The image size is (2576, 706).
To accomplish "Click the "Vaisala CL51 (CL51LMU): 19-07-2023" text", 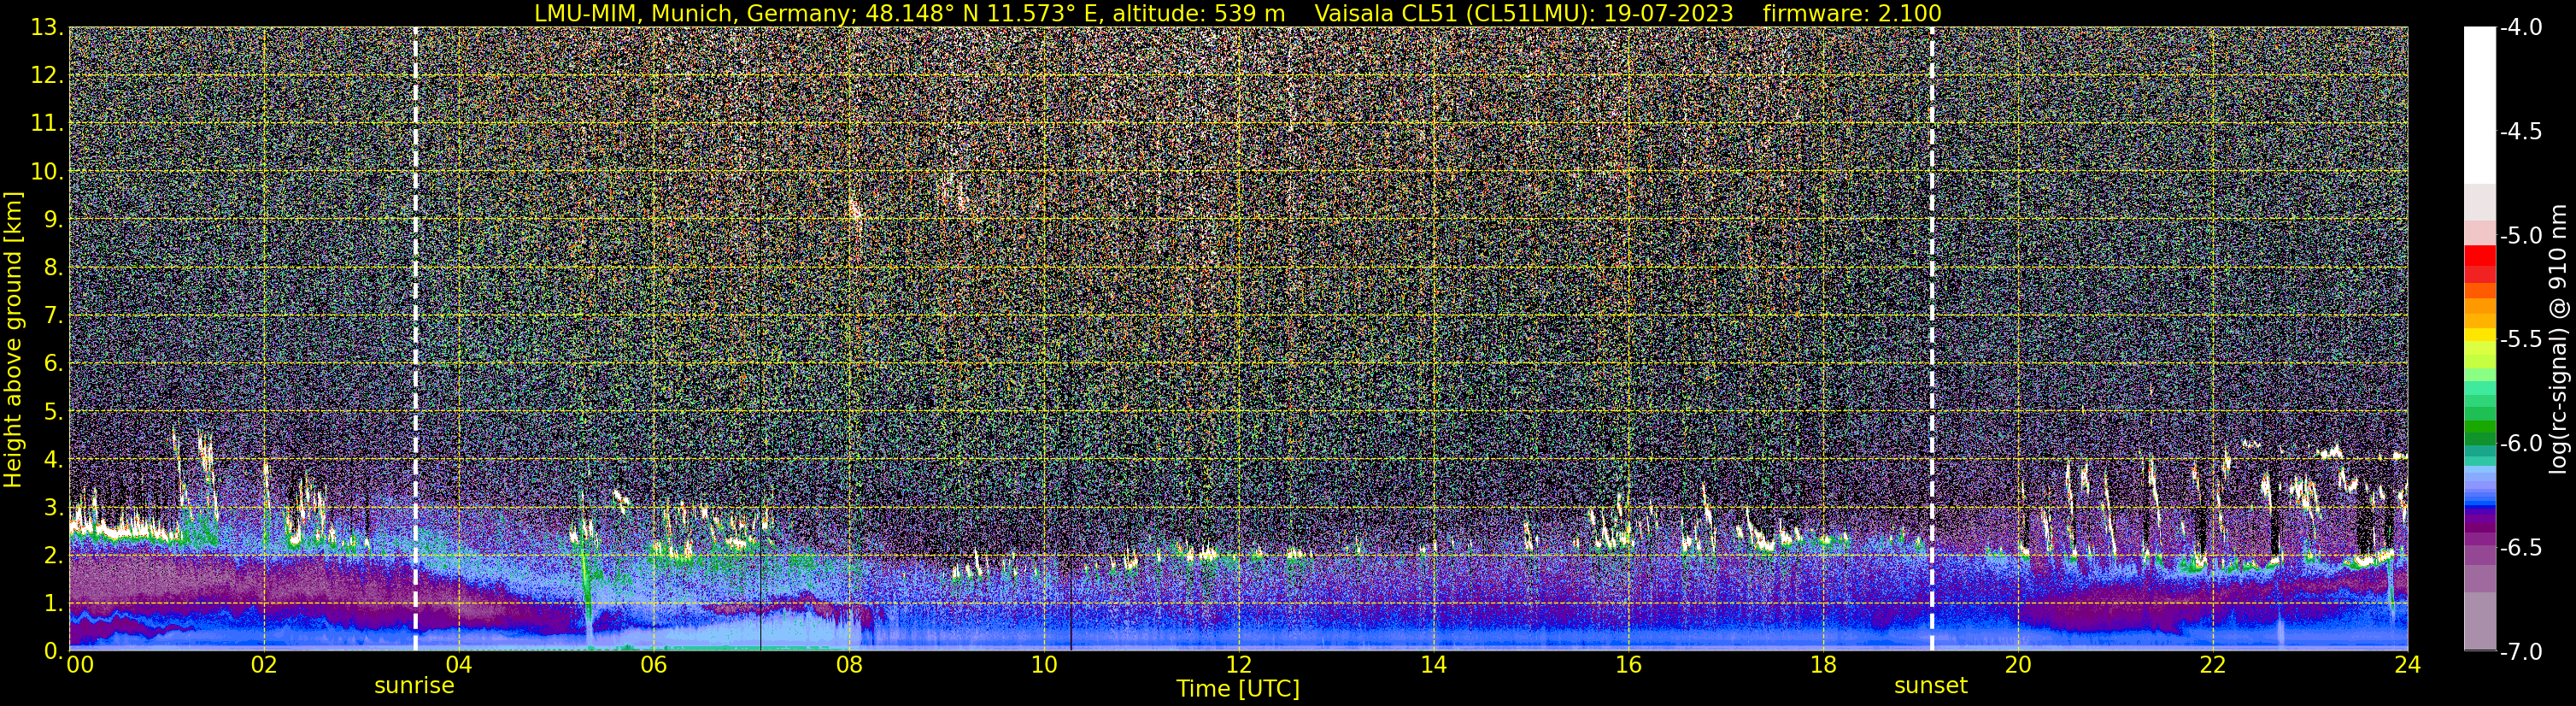I will [x=1524, y=13].
